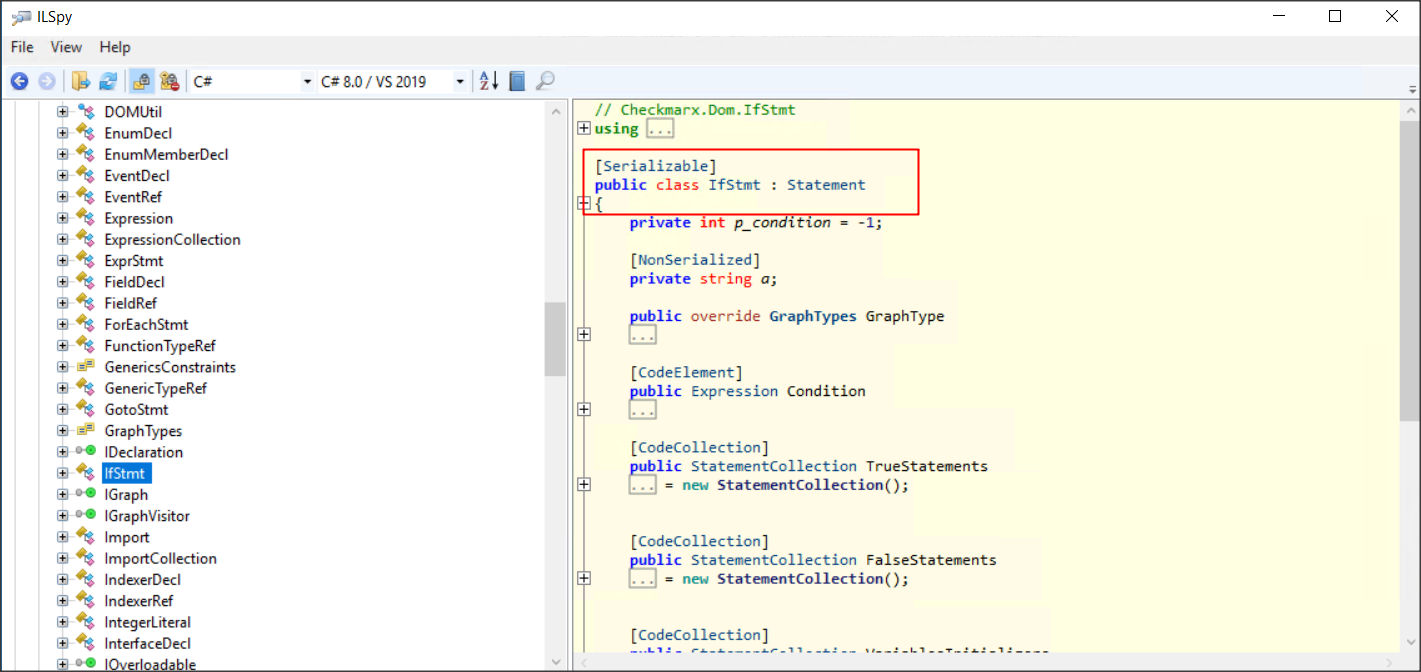Viewport: 1421px width, 672px height.
Task: Open the File menu
Action: (21, 47)
